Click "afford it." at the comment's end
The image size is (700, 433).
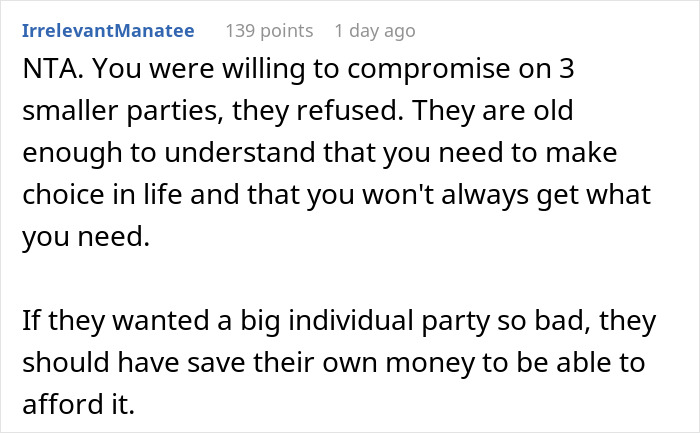pyautogui.click(x=79, y=404)
